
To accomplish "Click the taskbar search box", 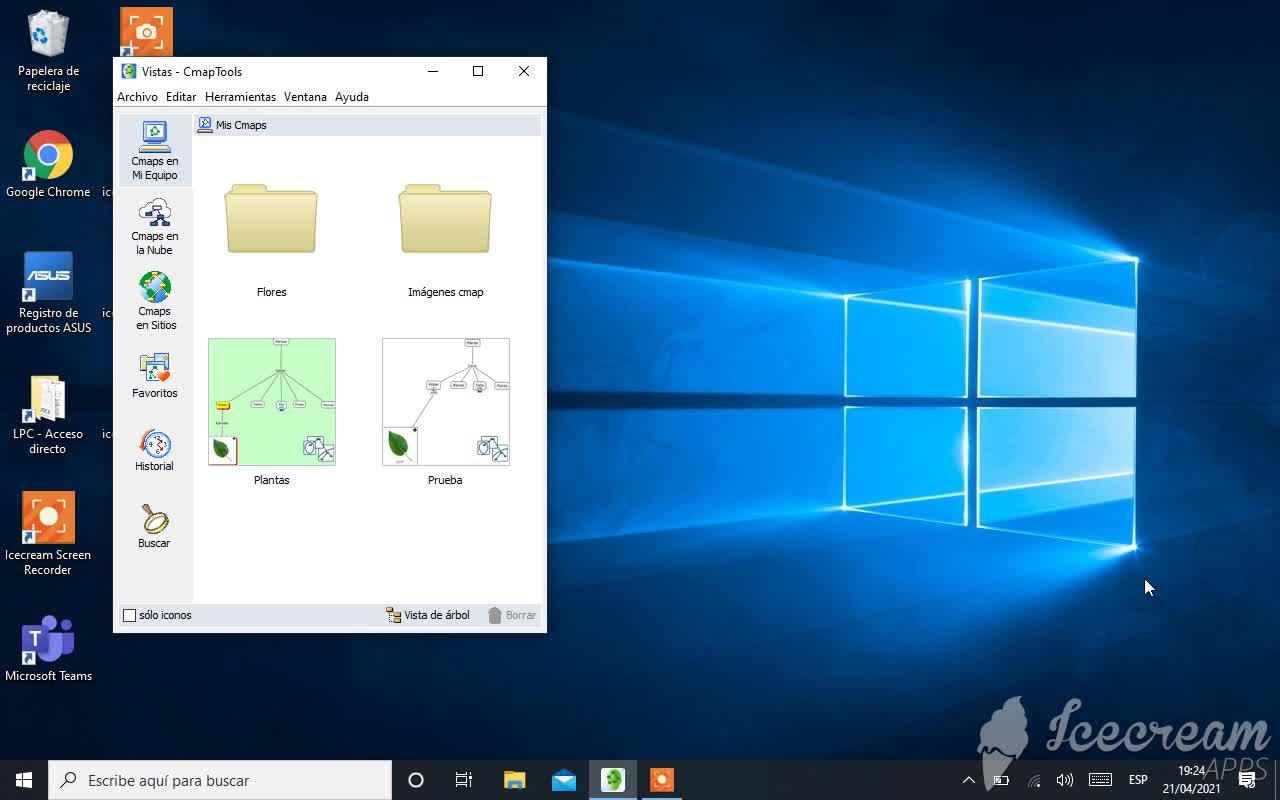I will point(220,780).
